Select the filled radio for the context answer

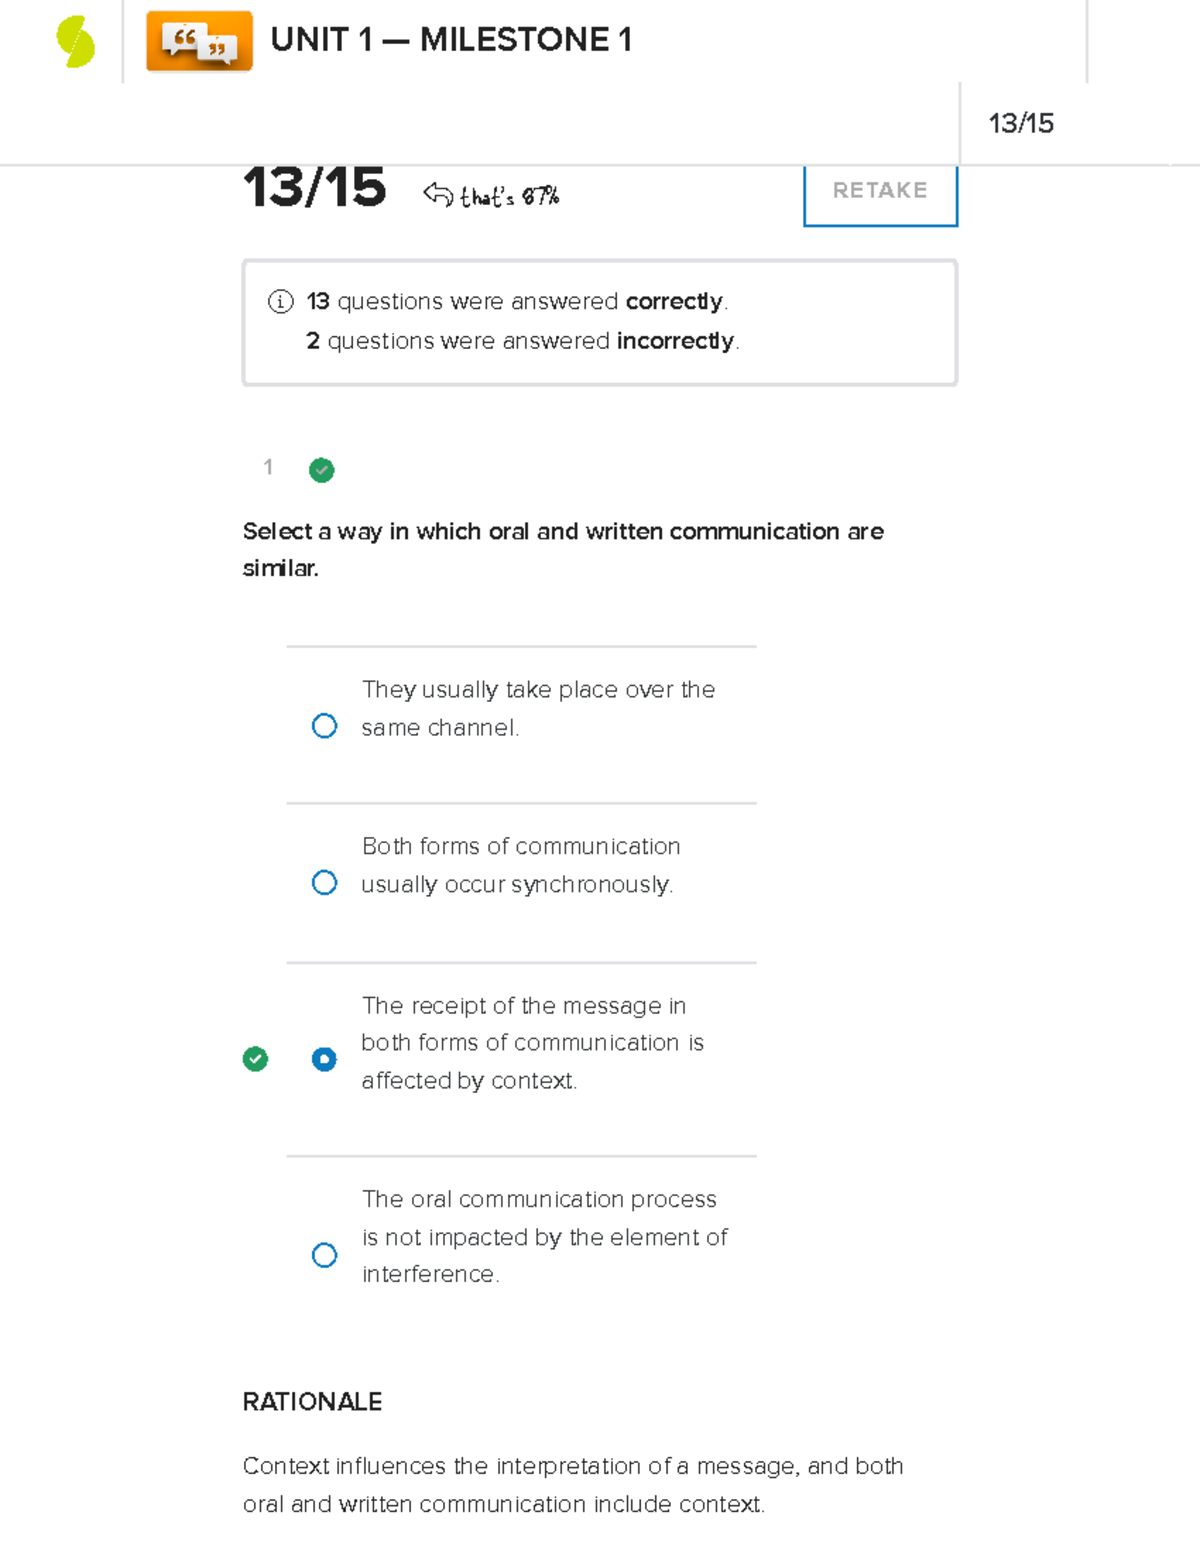pyautogui.click(x=324, y=1059)
